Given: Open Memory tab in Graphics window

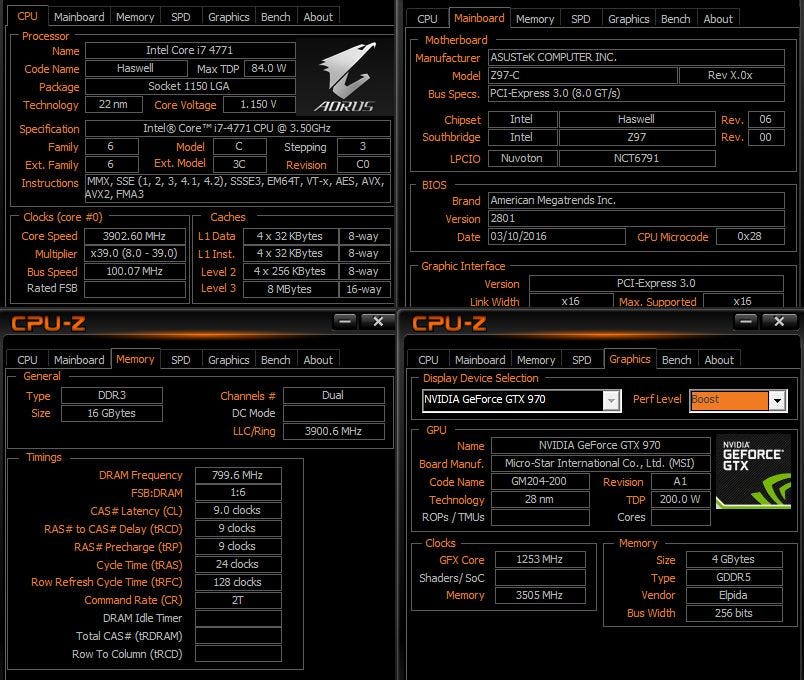Looking at the screenshot, I should (x=536, y=360).
